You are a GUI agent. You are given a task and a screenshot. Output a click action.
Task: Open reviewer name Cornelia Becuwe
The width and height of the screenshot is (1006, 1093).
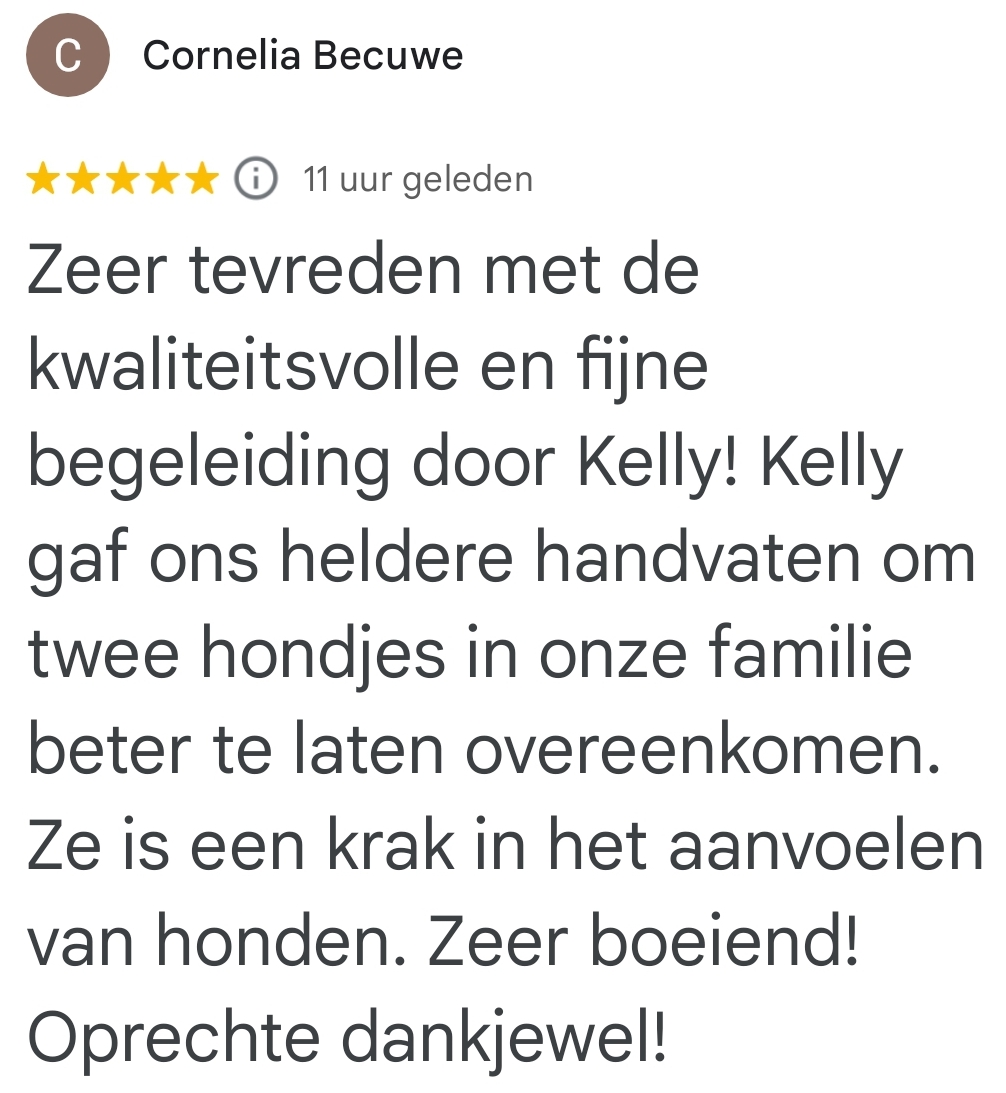[302, 56]
